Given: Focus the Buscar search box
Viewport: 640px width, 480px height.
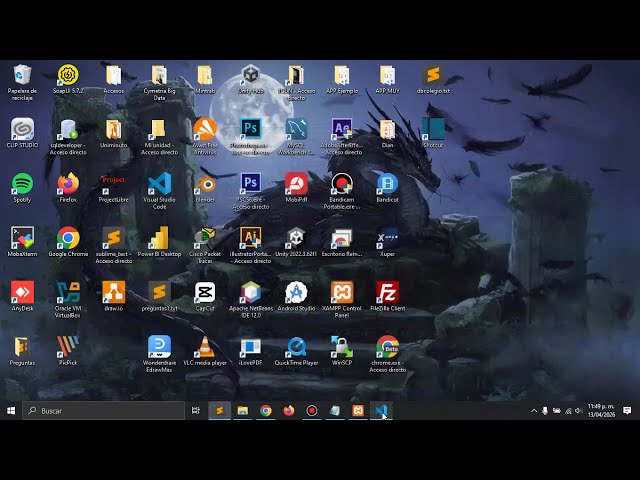Looking at the screenshot, I should (103, 411).
